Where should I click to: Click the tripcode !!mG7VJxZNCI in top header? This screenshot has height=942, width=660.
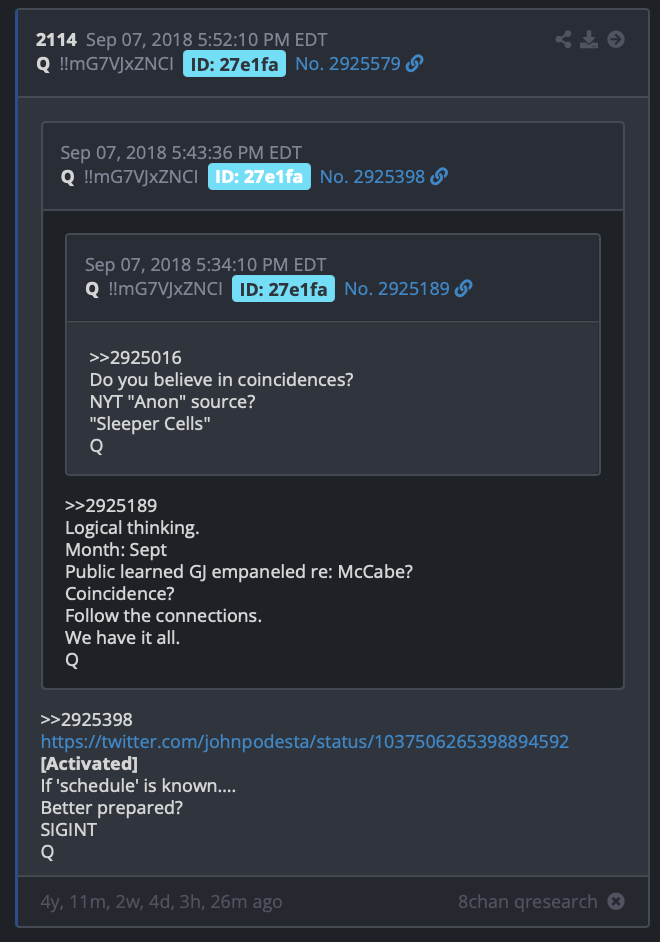click(117, 64)
